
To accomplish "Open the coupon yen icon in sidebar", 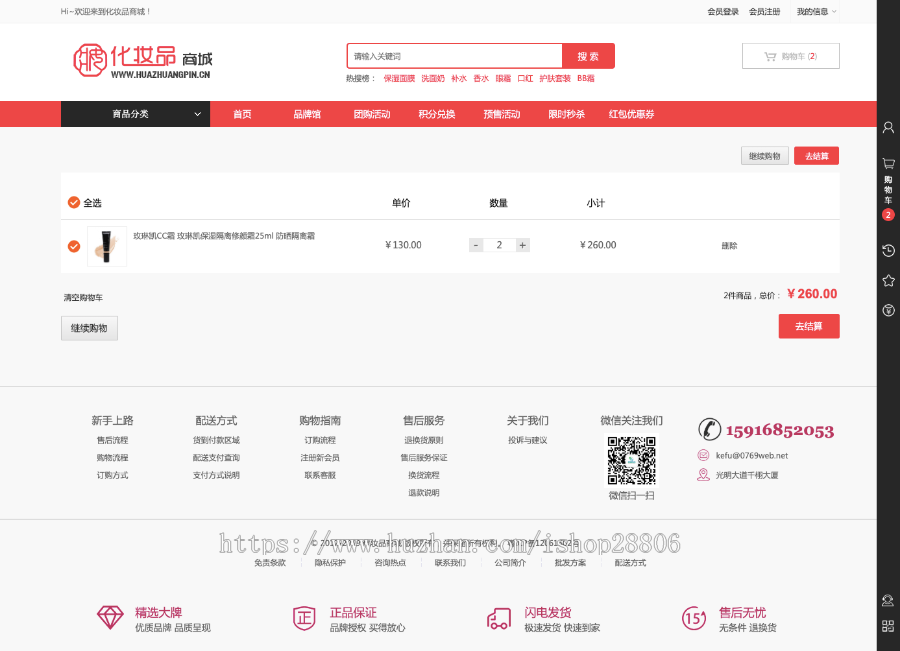I will (889, 311).
